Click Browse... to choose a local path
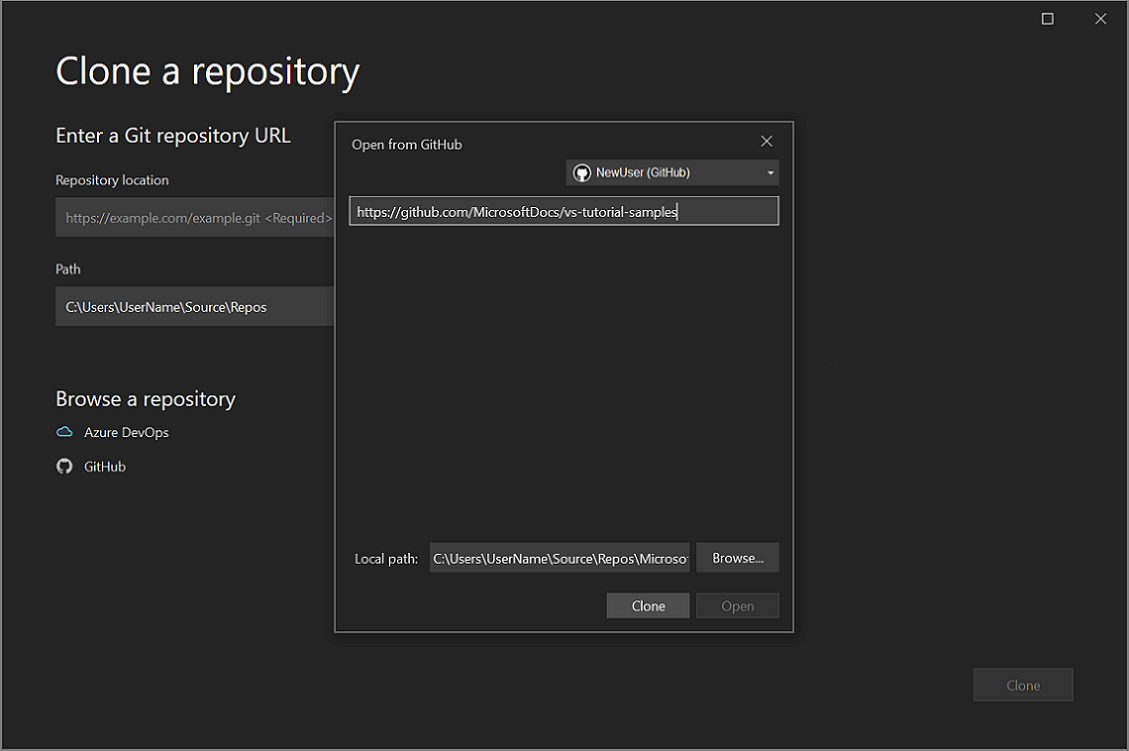 tap(737, 557)
